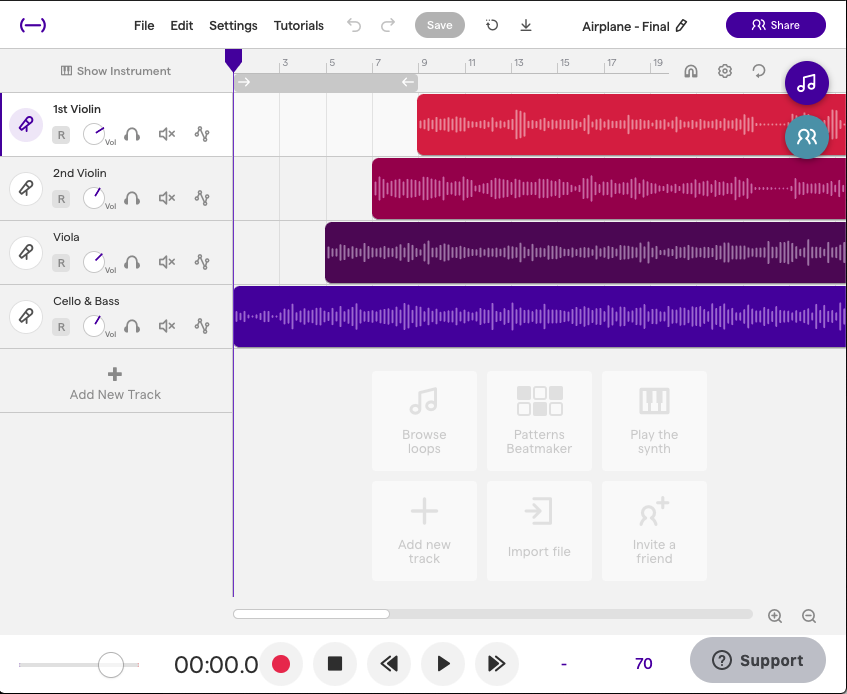This screenshot has width=847, height=694.
Task: Click the download project icon in the top bar
Action: (526, 26)
